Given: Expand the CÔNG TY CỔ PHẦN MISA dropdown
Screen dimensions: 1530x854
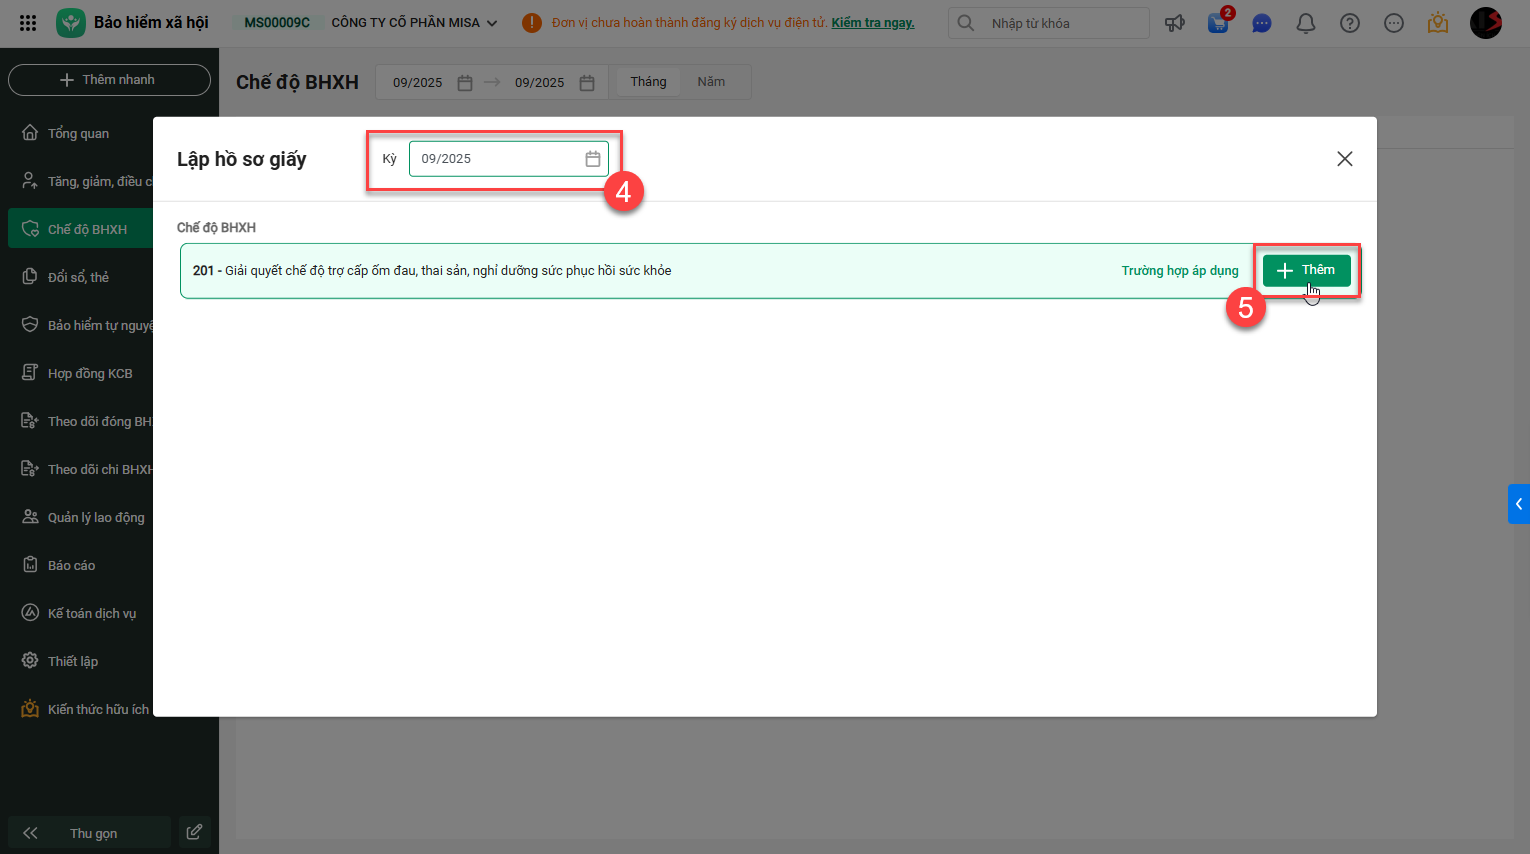Looking at the screenshot, I should tap(414, 22).
